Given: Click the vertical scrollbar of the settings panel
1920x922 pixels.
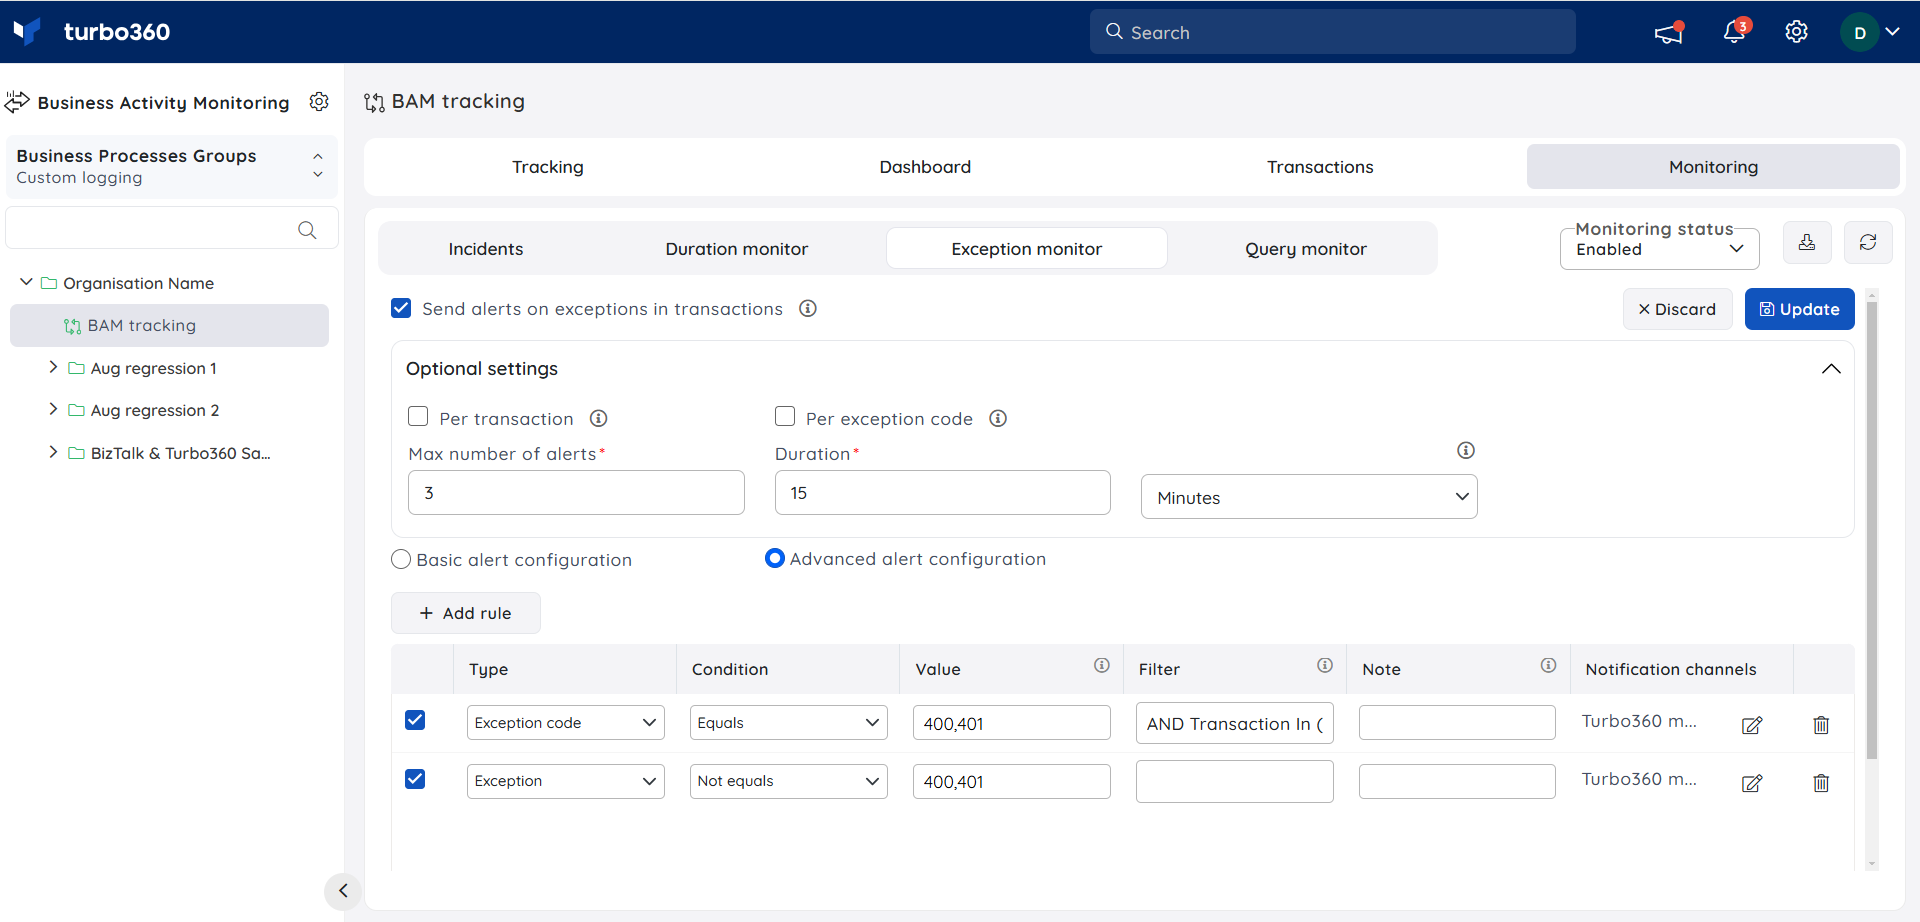Looking at the screenshot, I should coord(1872,530).
